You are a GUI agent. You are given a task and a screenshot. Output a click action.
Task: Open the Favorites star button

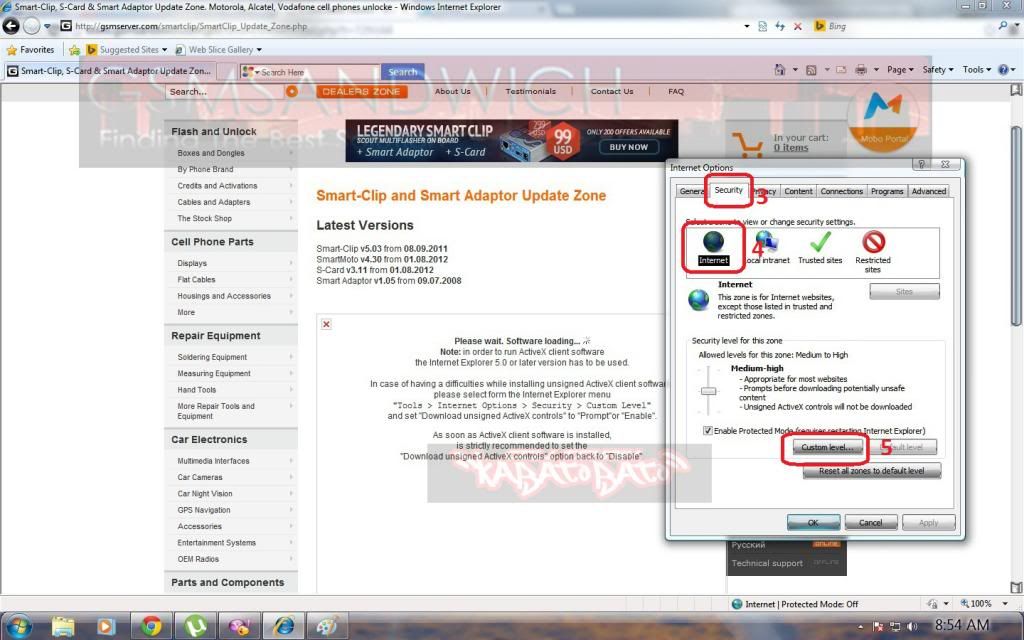[30, 50]
